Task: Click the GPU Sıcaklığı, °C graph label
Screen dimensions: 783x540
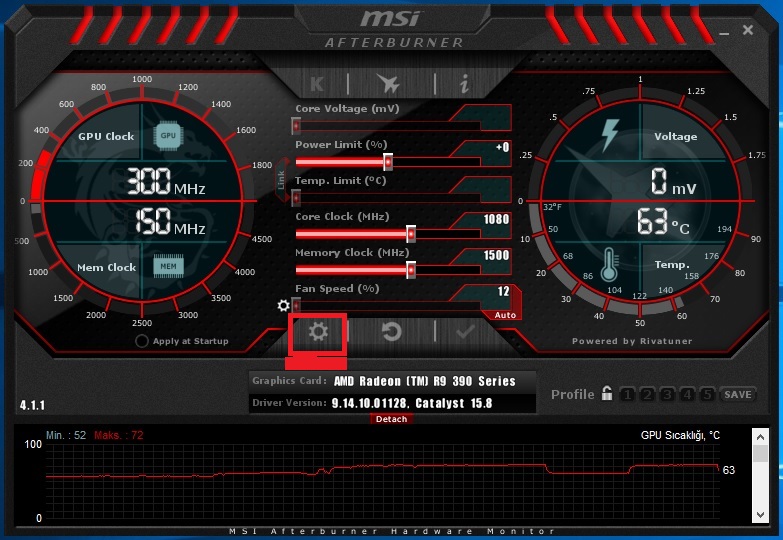Action: click(x=680, y=435)
